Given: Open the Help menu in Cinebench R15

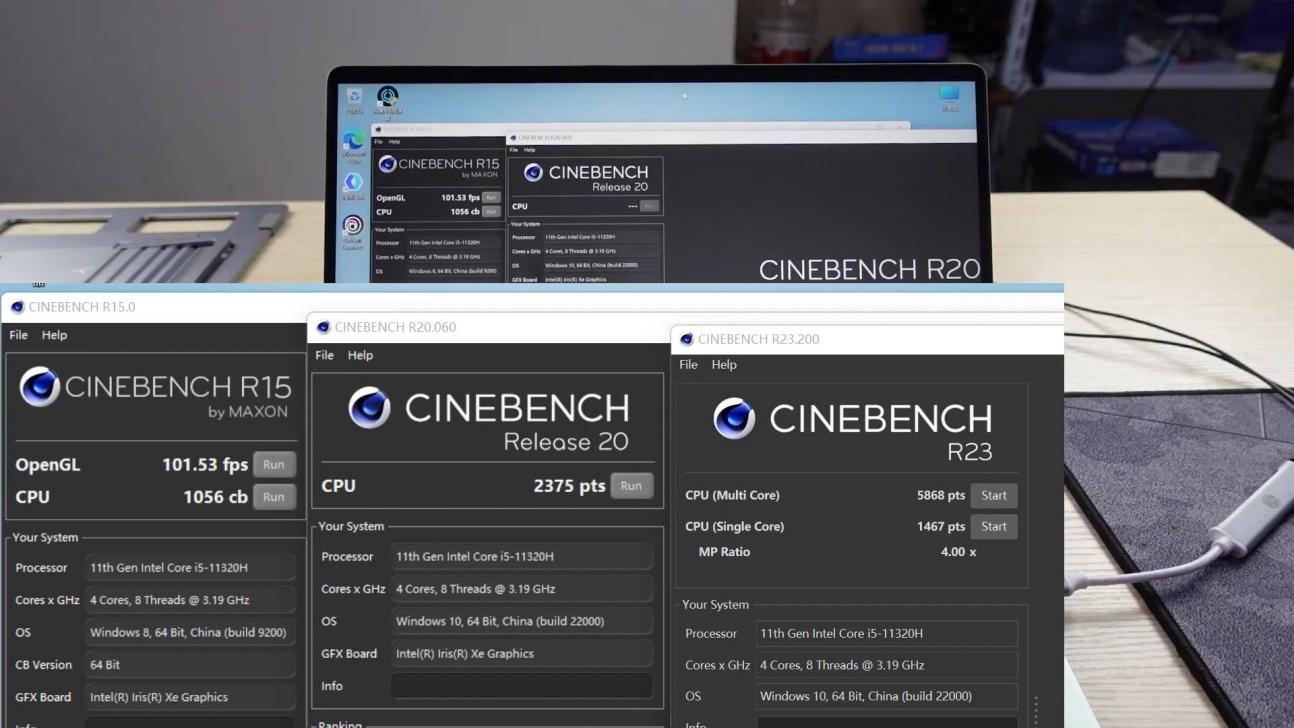Looking at the screenshot, I should pos(54,335).
